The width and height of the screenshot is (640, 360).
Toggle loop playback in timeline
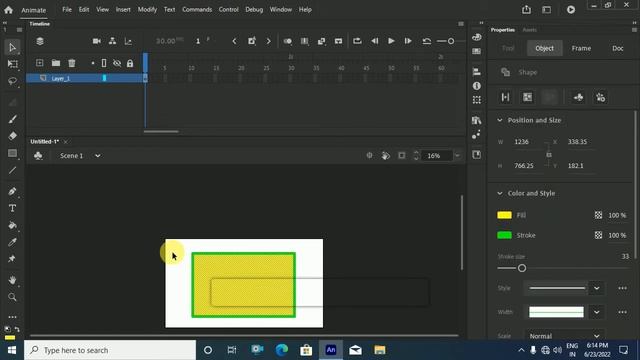point(357,41)
